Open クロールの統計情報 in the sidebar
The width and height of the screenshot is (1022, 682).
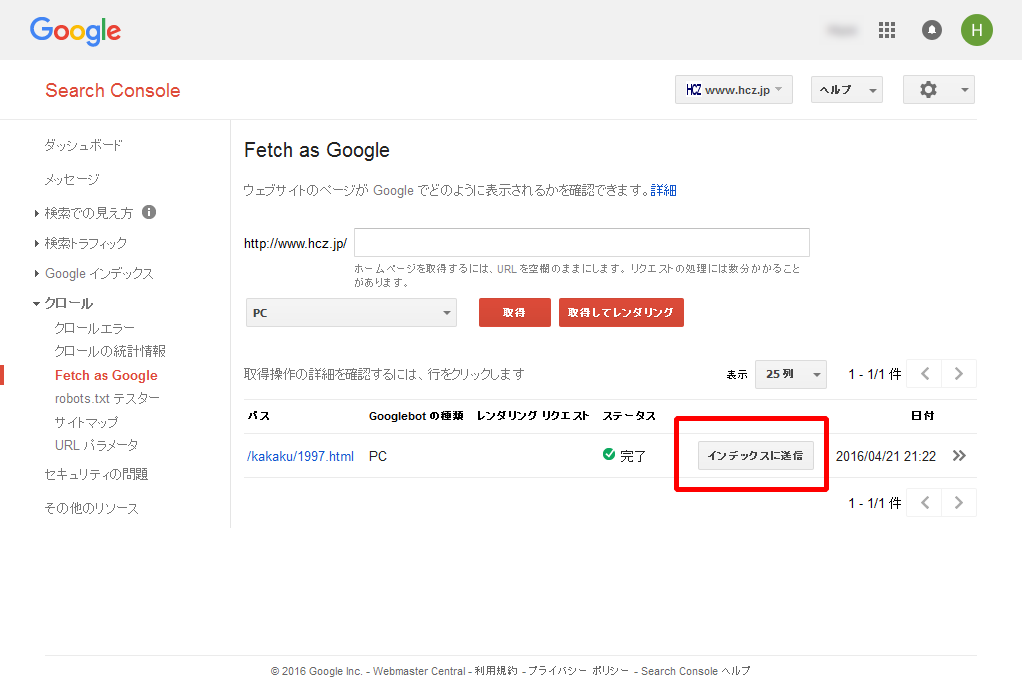point(110,351)
